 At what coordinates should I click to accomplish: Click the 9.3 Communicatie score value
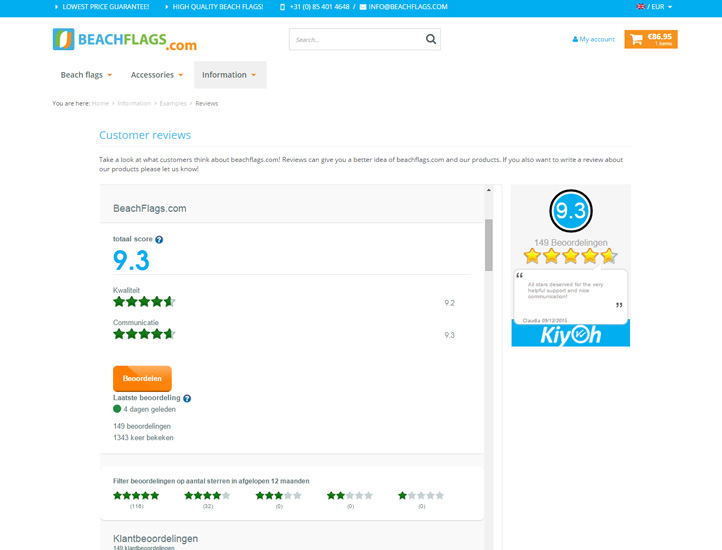[449, 335]
